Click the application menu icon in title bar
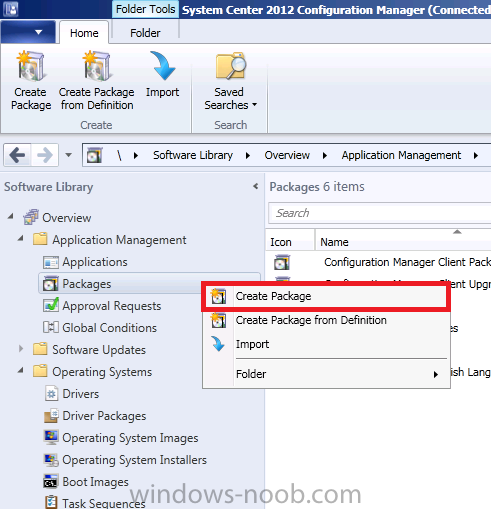 pos(10,9)
